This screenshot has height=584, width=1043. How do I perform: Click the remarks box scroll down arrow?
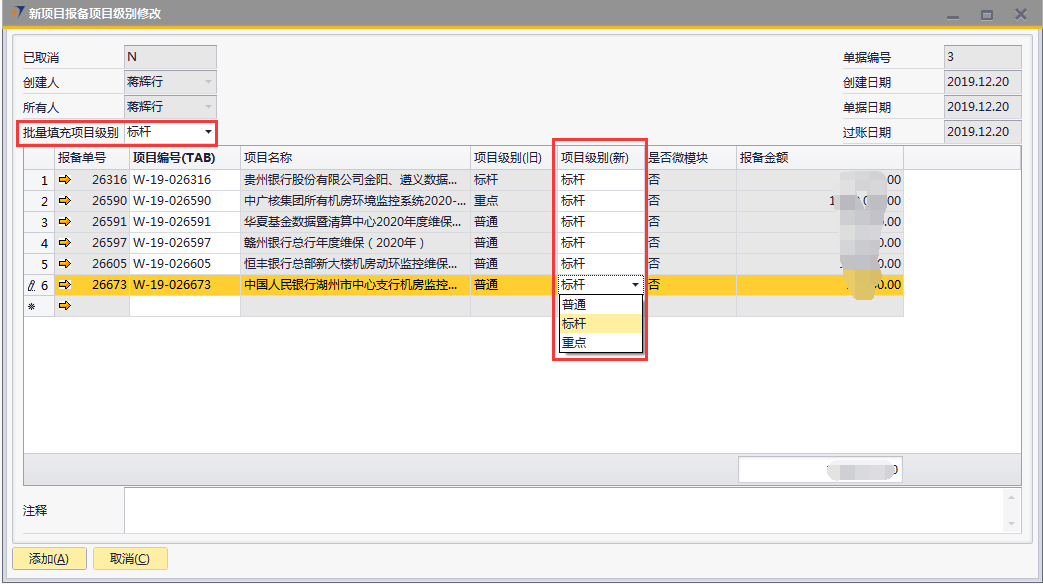click(x=1012, y=524)
